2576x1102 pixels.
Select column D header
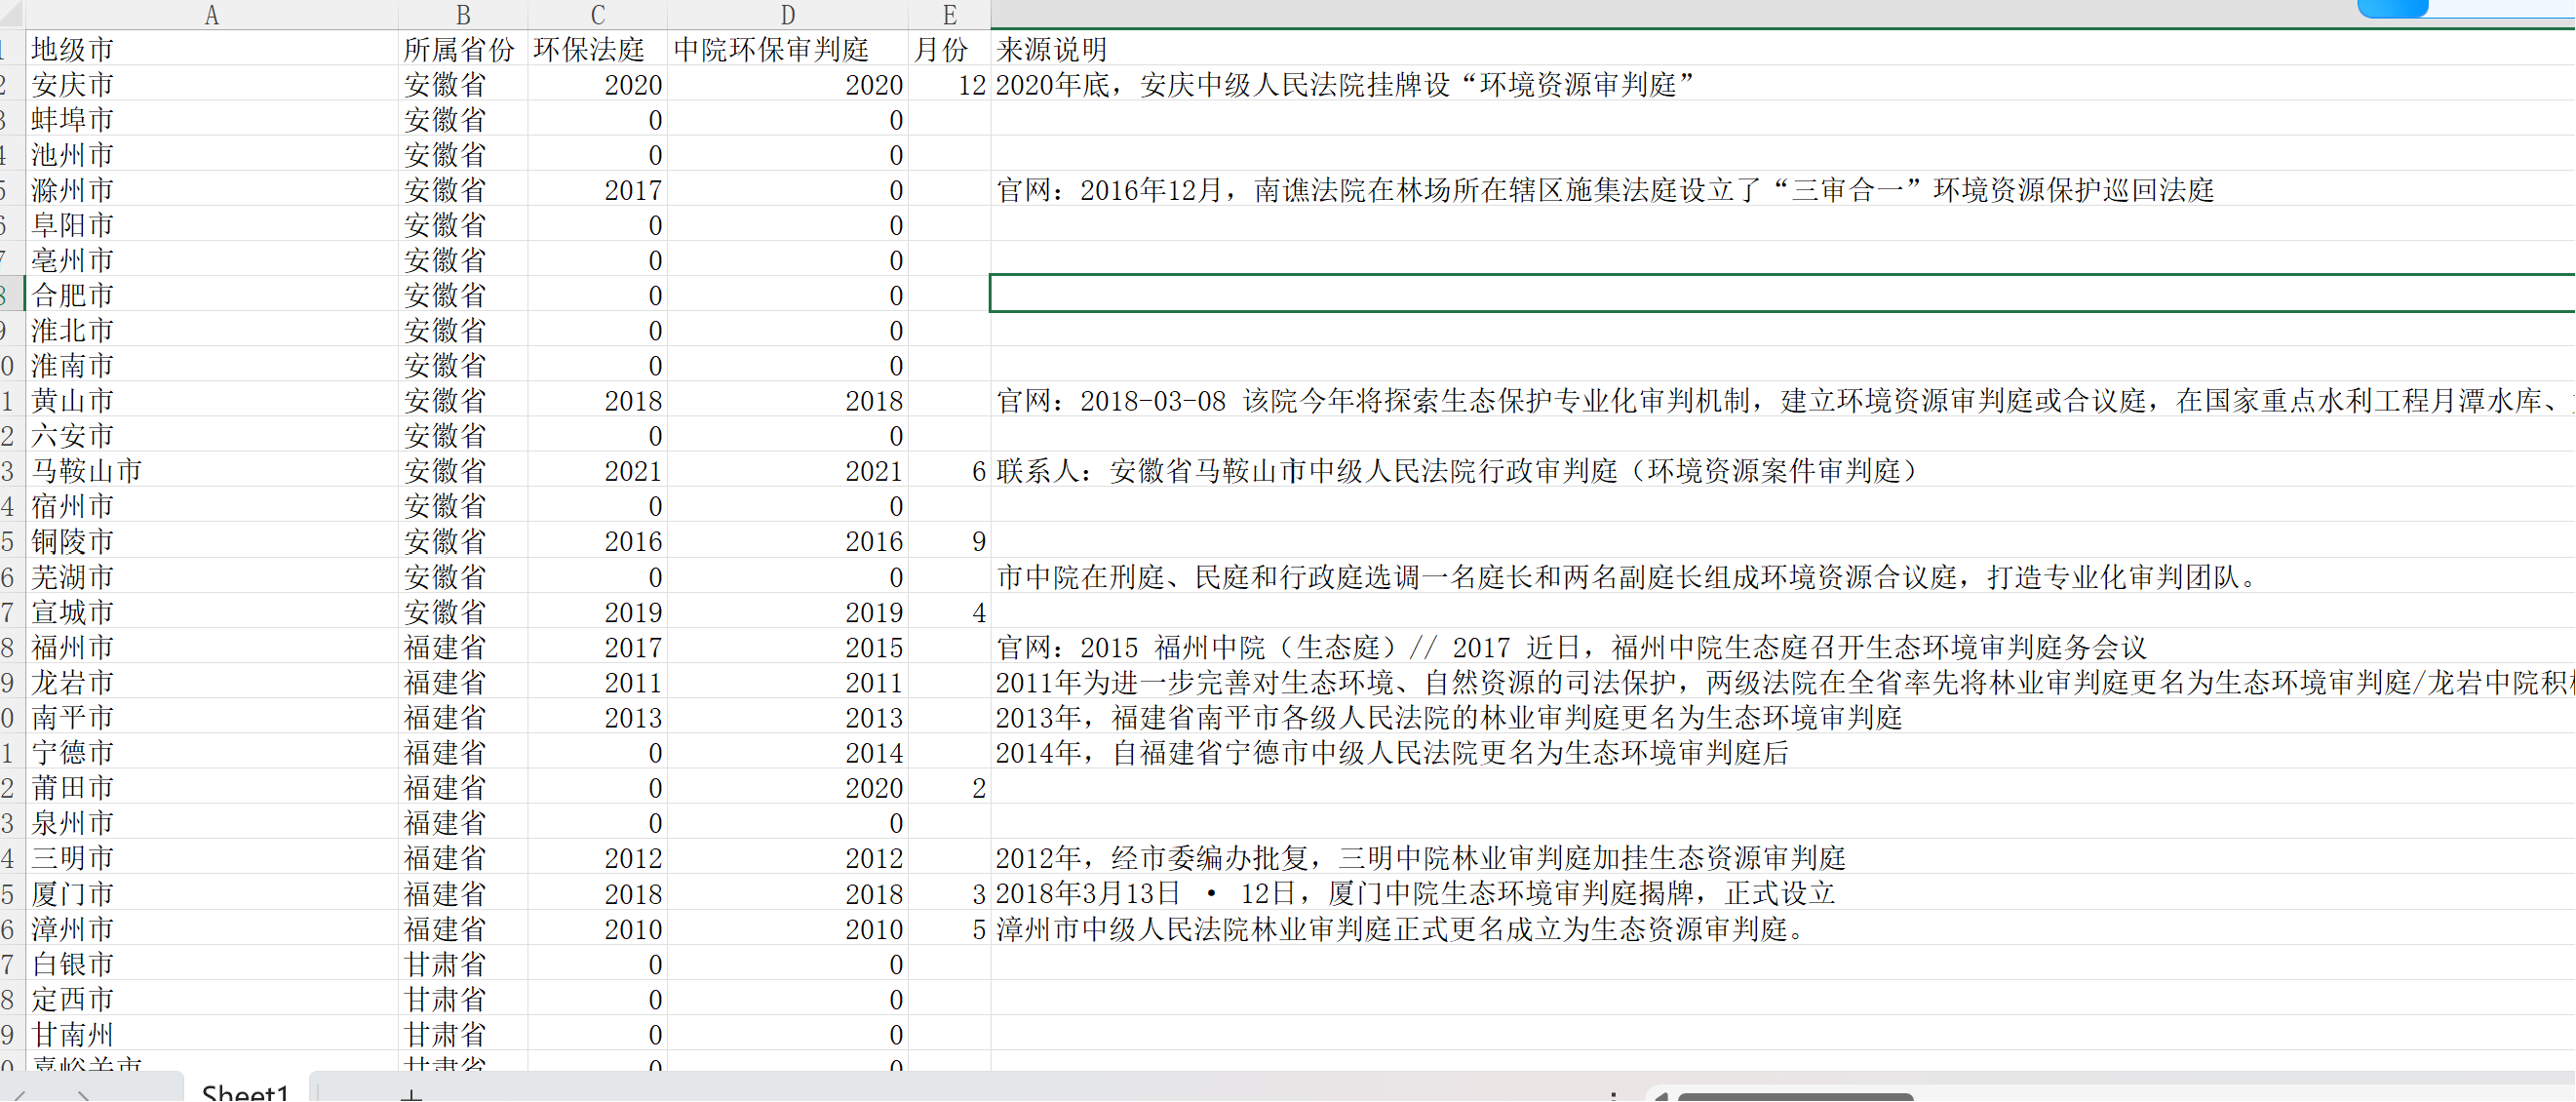(788, 15)
